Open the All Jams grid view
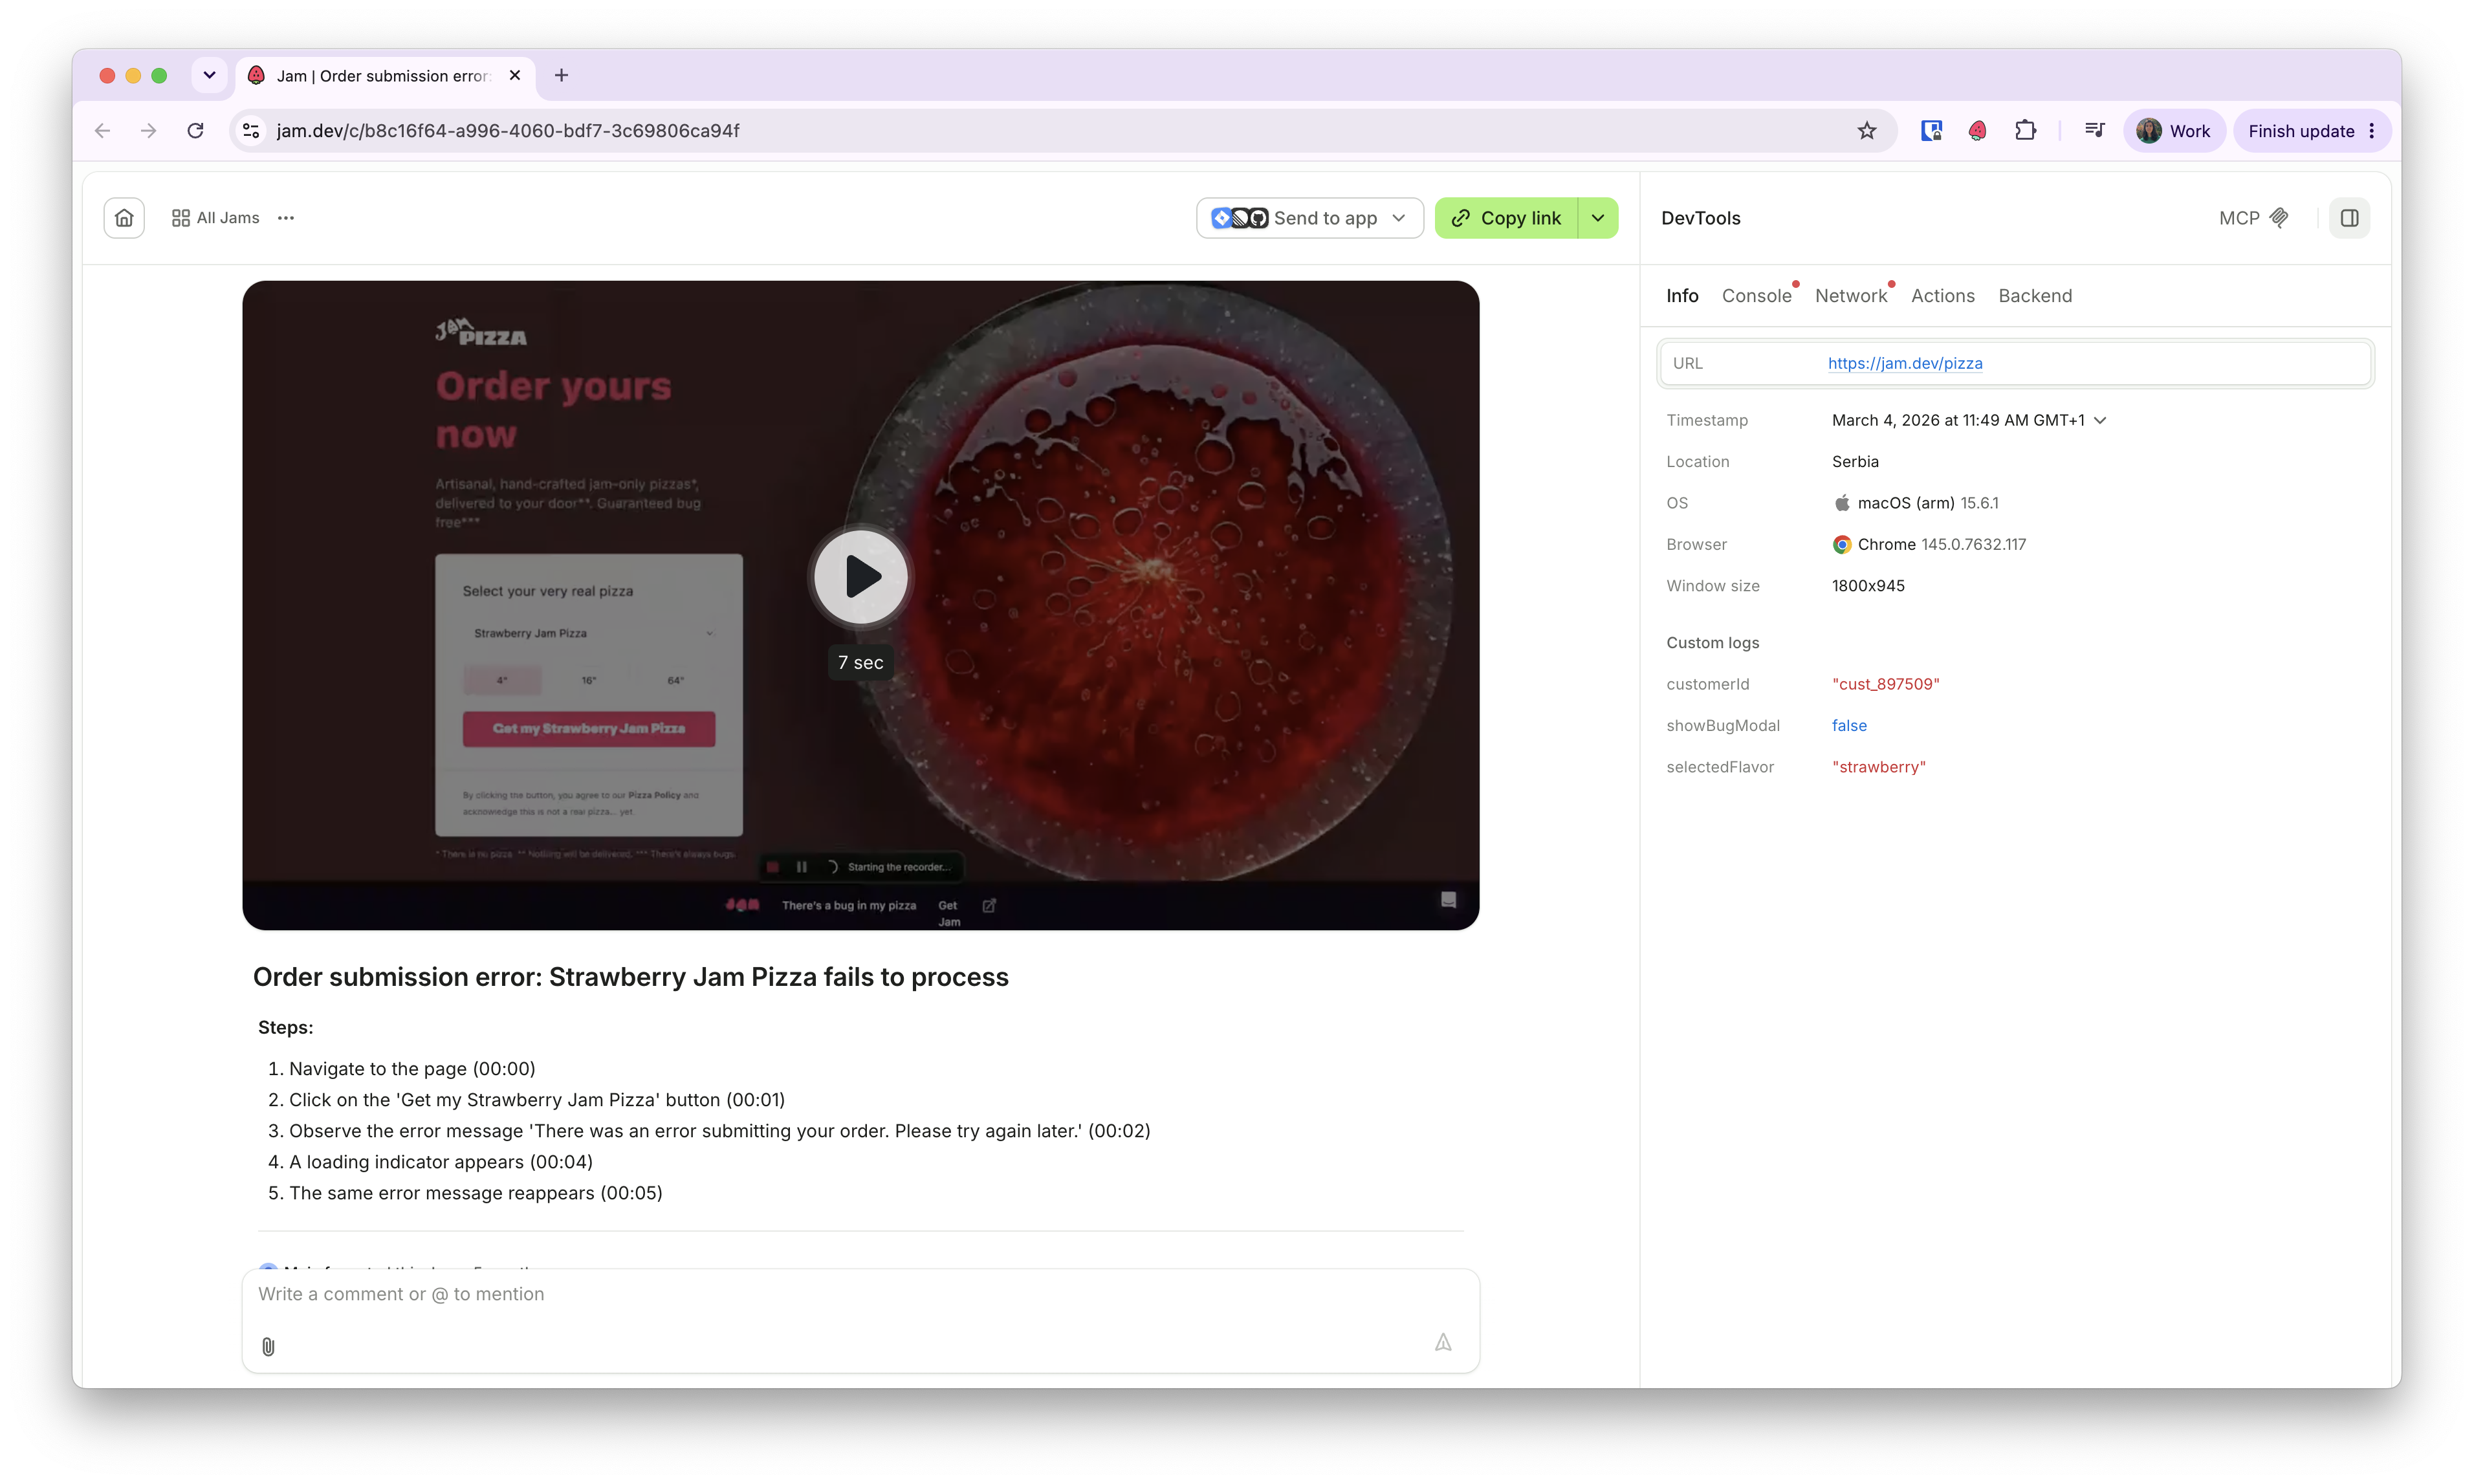Screen dimensions: 2474x1484 215,218
